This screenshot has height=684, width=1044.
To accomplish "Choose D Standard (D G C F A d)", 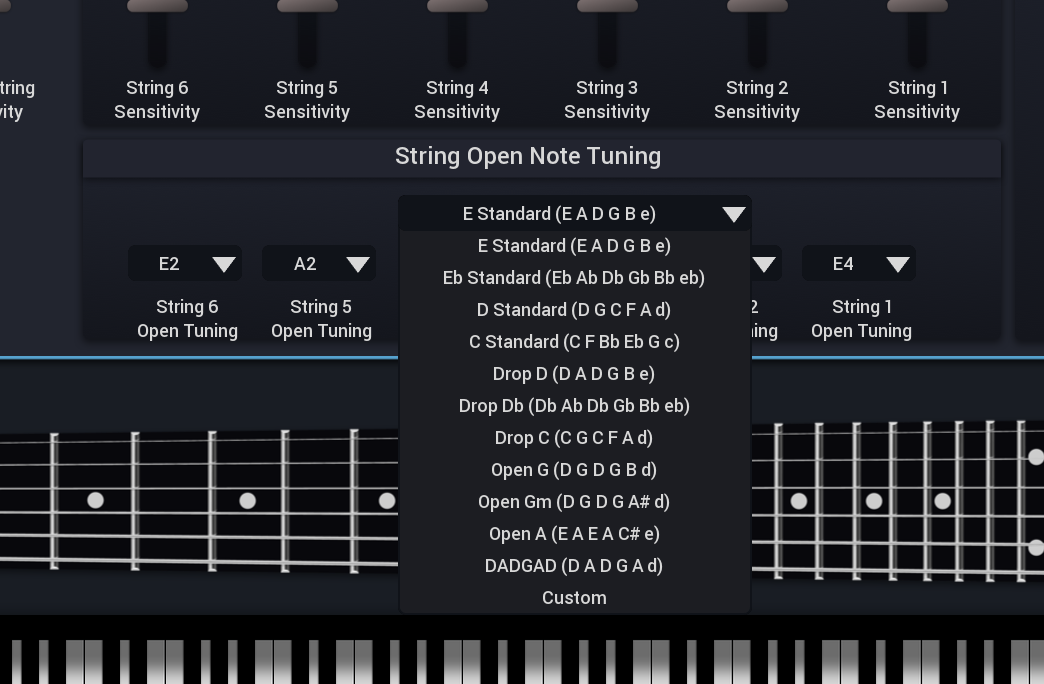I will [x=574, y=310].
